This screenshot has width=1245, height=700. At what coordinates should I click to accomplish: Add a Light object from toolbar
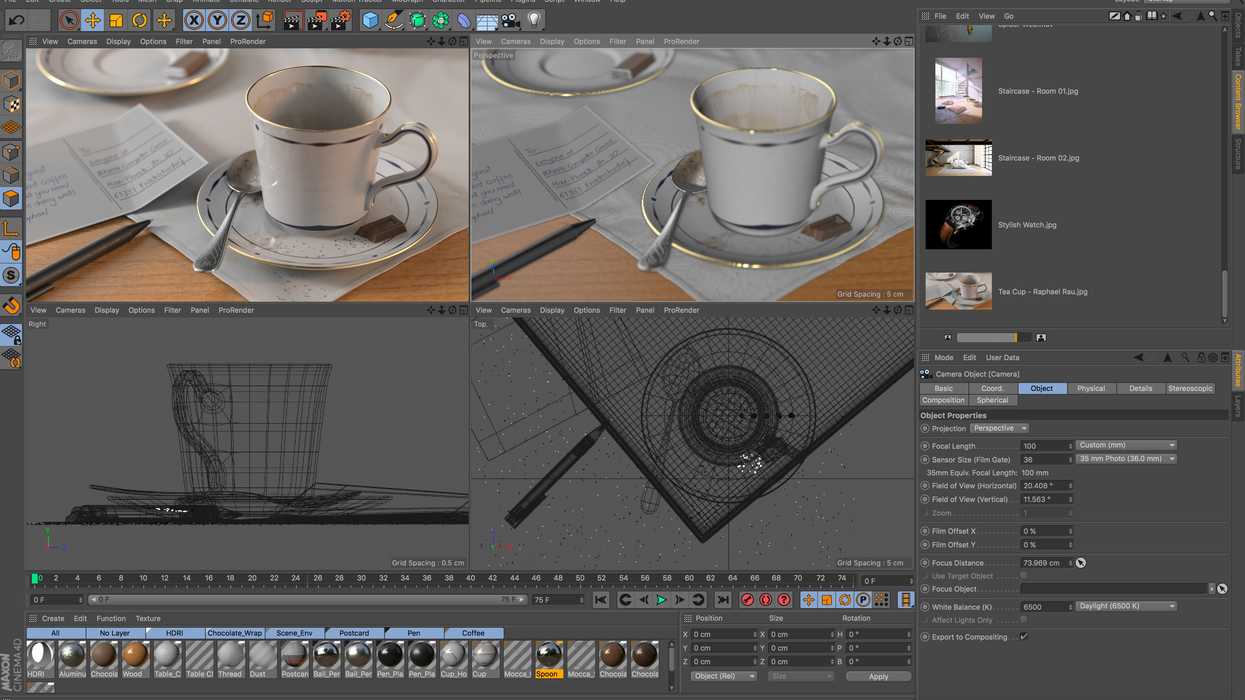(x=534, y=19)
